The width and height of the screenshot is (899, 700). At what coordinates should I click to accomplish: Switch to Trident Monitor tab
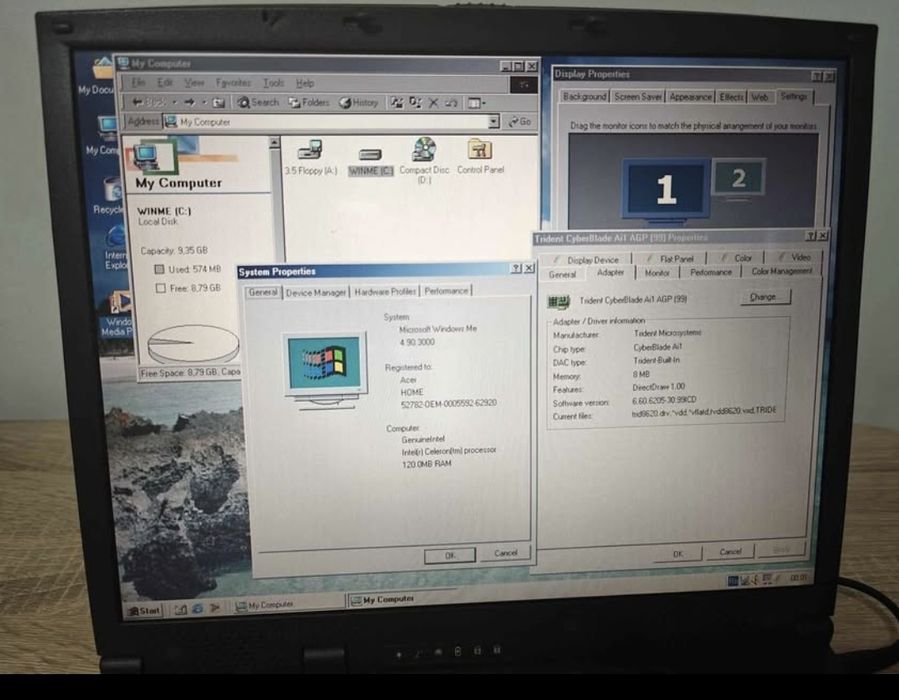pos(657,273)
